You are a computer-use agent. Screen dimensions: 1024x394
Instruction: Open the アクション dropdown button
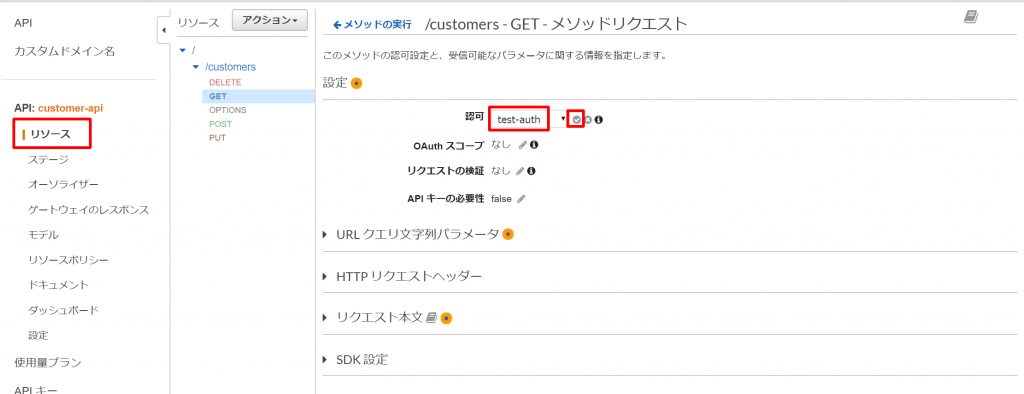pyautogui.click(x=270, y=21)
